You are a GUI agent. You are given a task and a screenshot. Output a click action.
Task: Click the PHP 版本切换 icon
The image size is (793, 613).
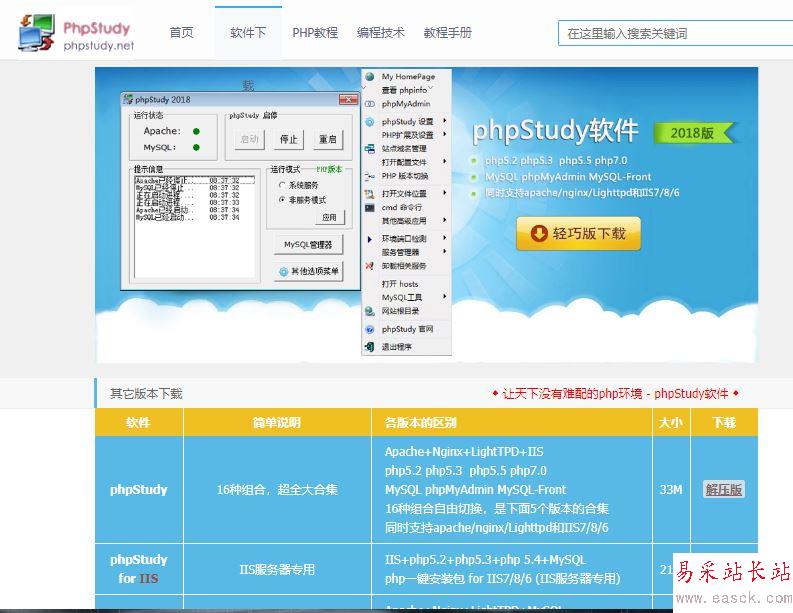pos(370,176)
